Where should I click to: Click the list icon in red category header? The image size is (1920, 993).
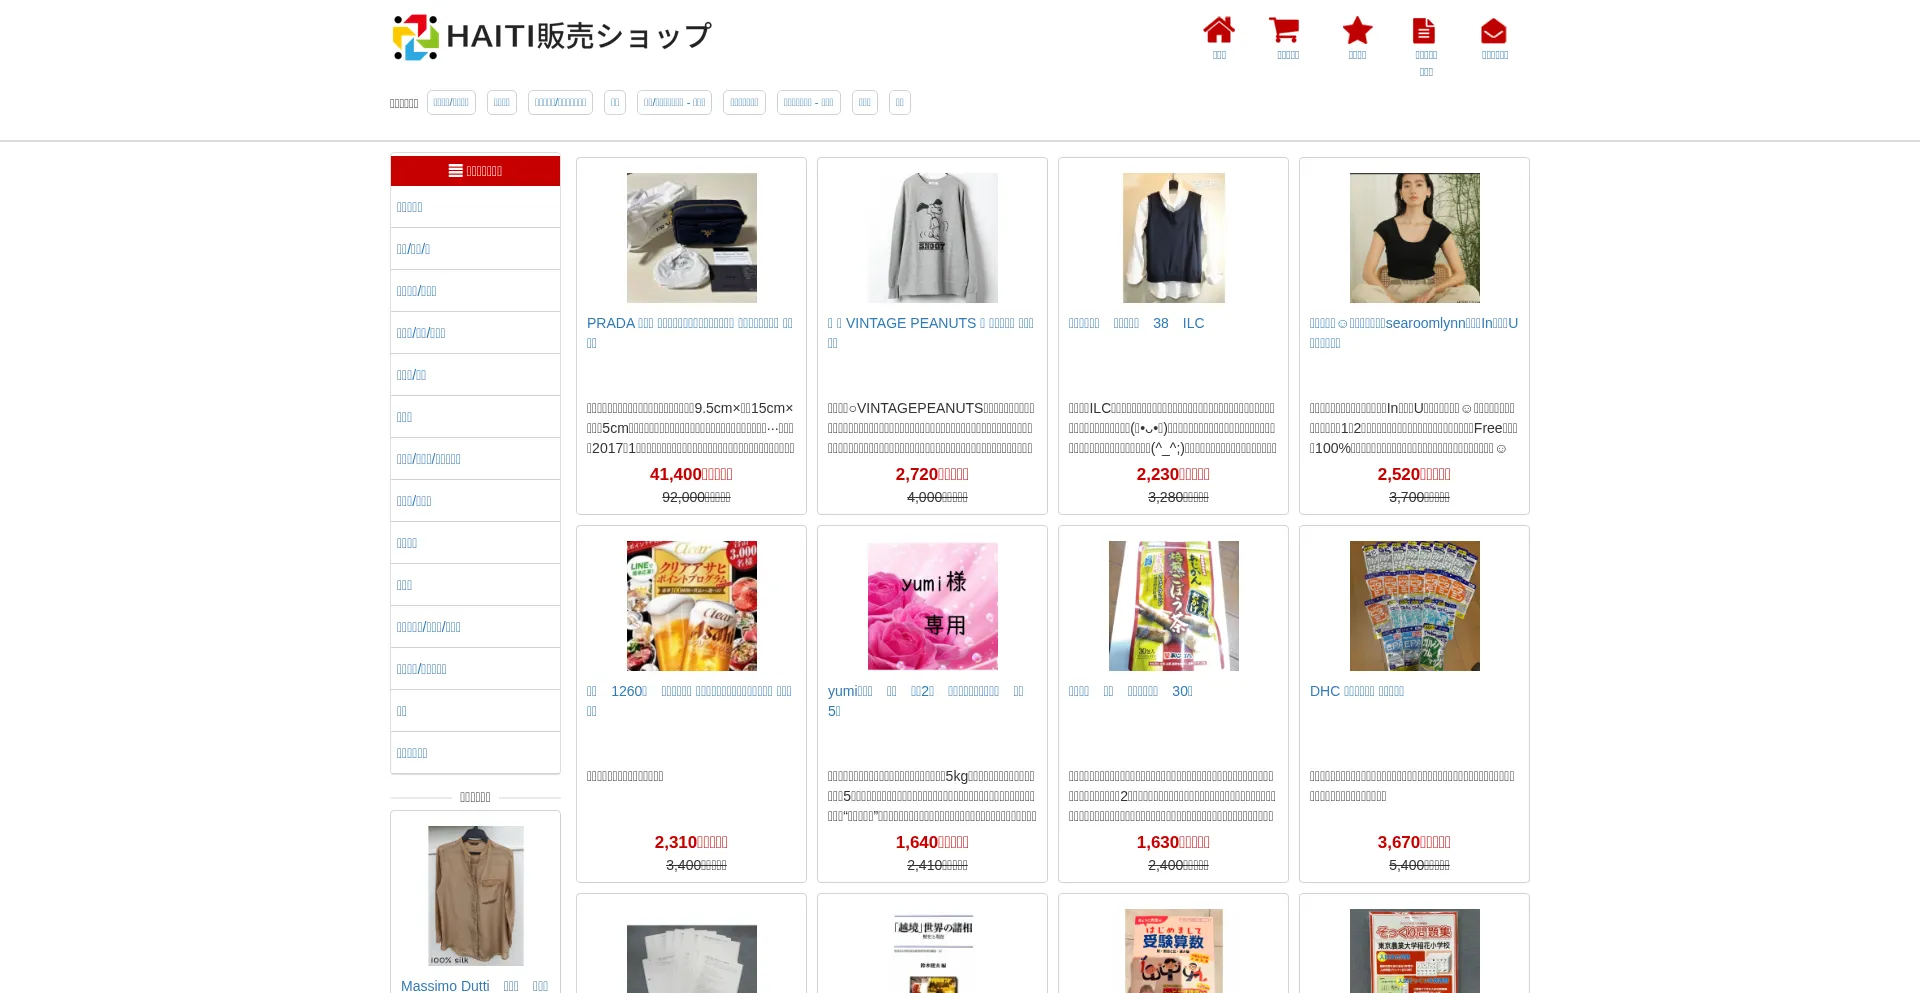tap(456, 171)
